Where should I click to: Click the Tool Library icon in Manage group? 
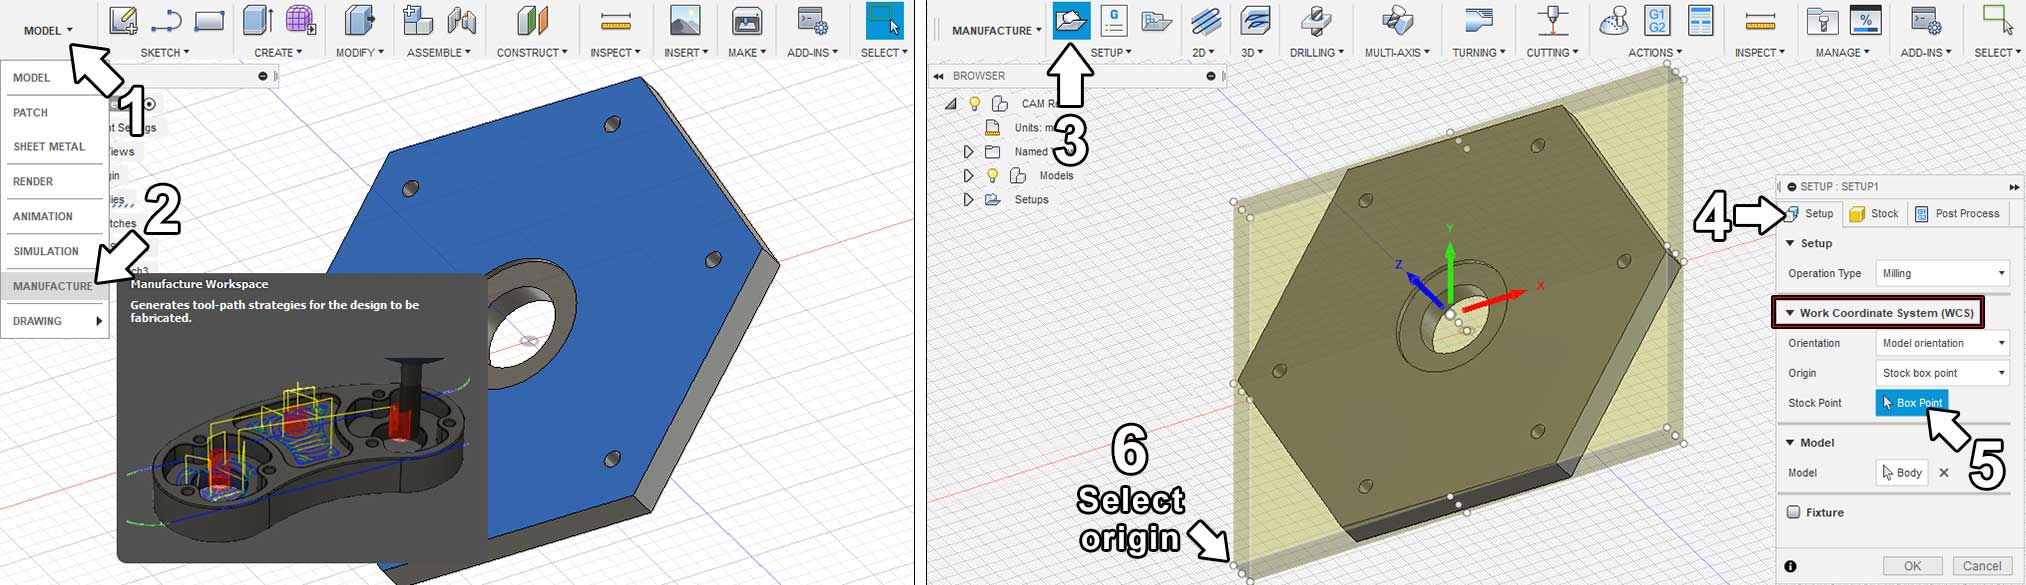coord(1823,20)
